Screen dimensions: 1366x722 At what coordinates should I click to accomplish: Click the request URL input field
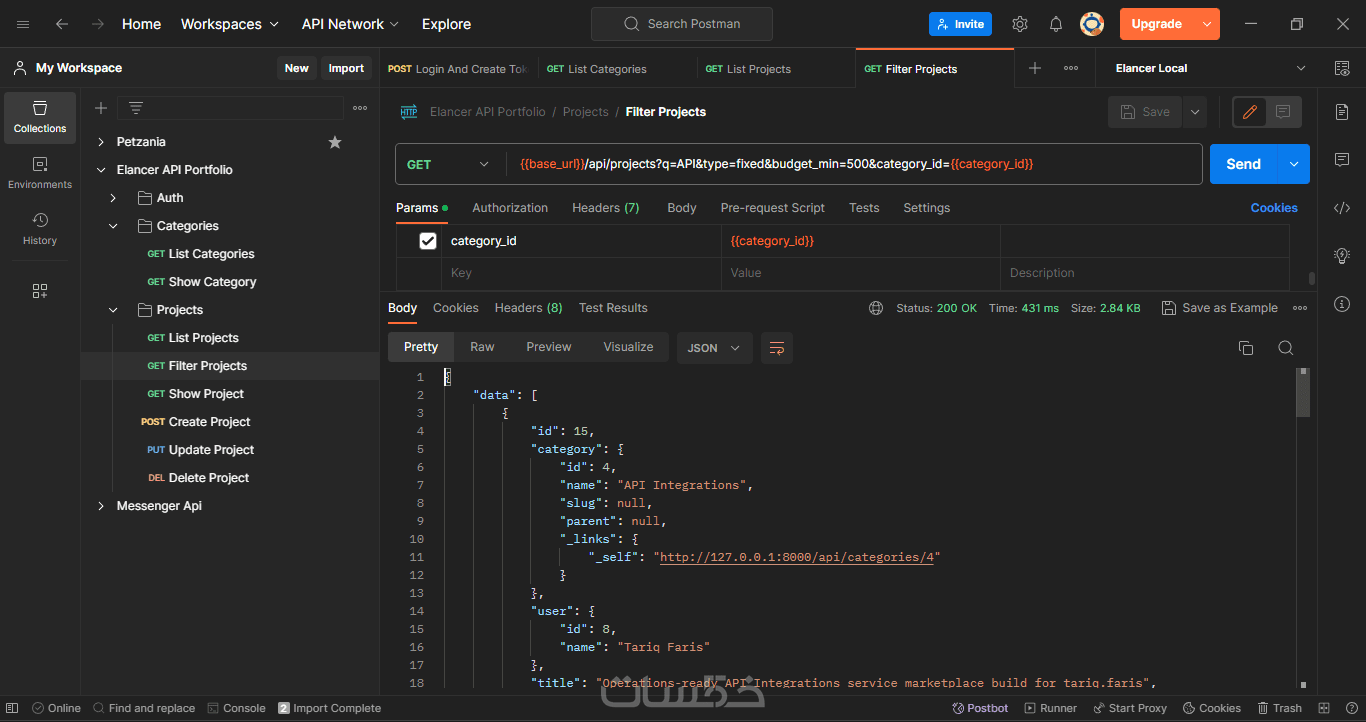(x=850, y=164)
